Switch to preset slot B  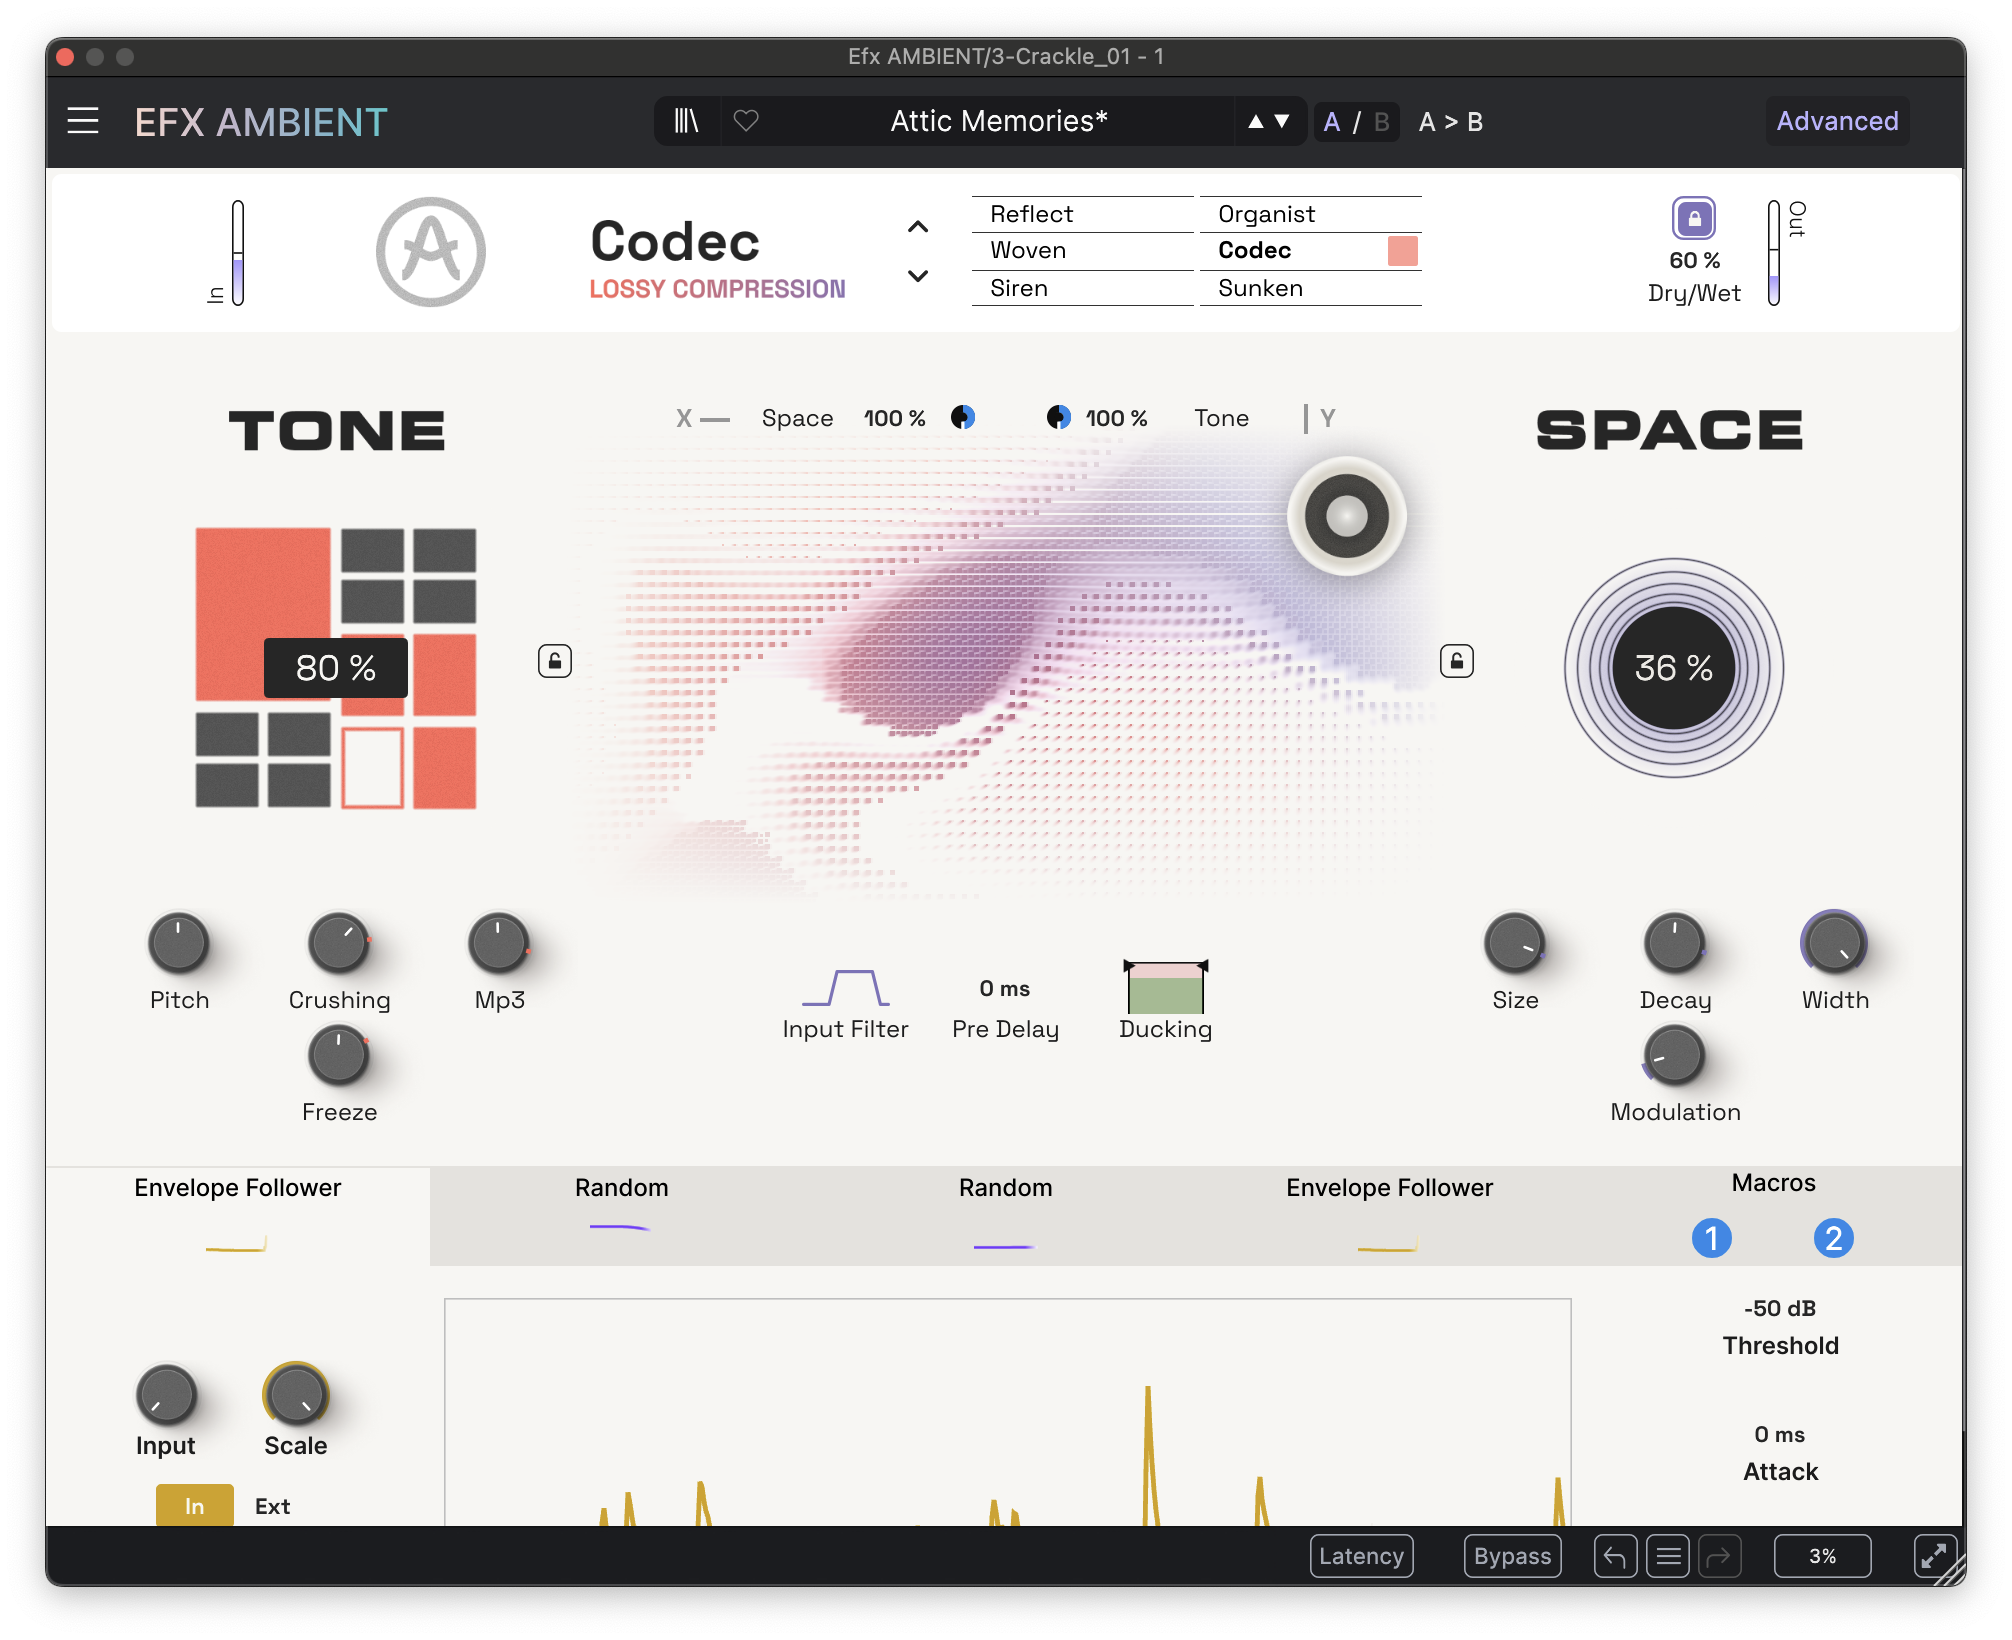click(1381, 121)
